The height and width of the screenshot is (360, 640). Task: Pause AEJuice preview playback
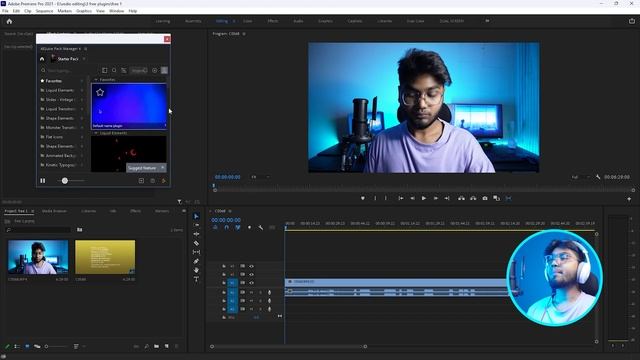click(43, 181)
